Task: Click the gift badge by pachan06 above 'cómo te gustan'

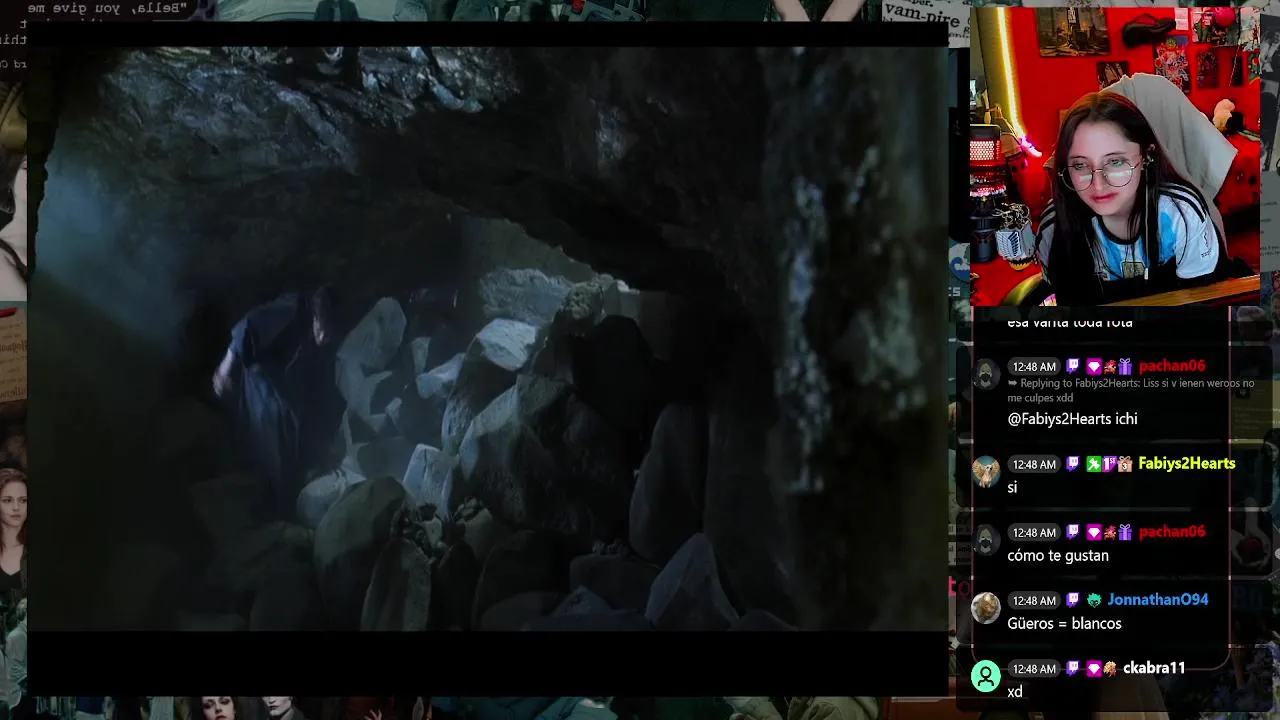Action: pos(1125,532)
